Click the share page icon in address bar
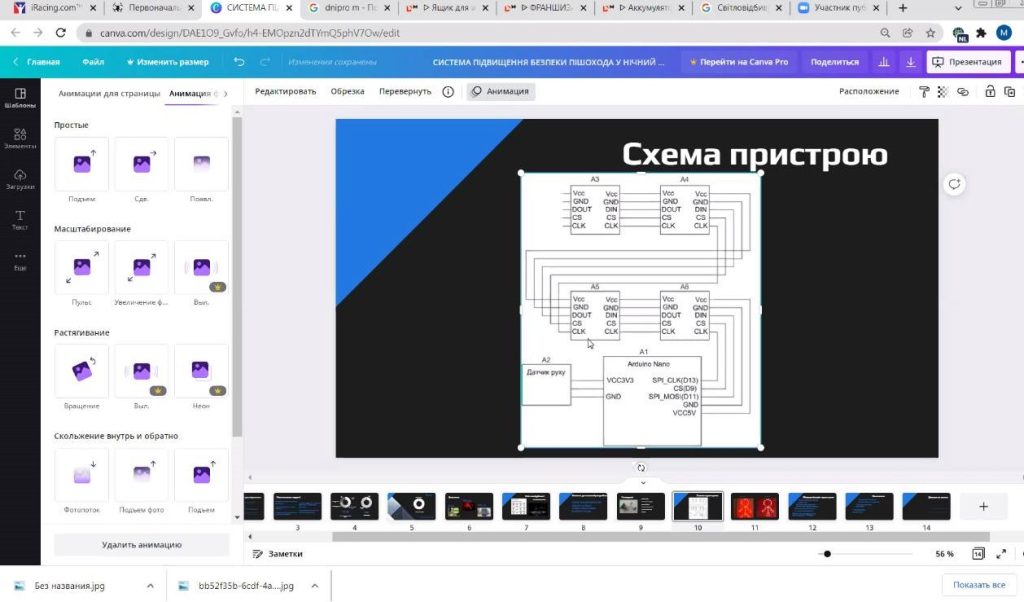 (x=907, y=33)
